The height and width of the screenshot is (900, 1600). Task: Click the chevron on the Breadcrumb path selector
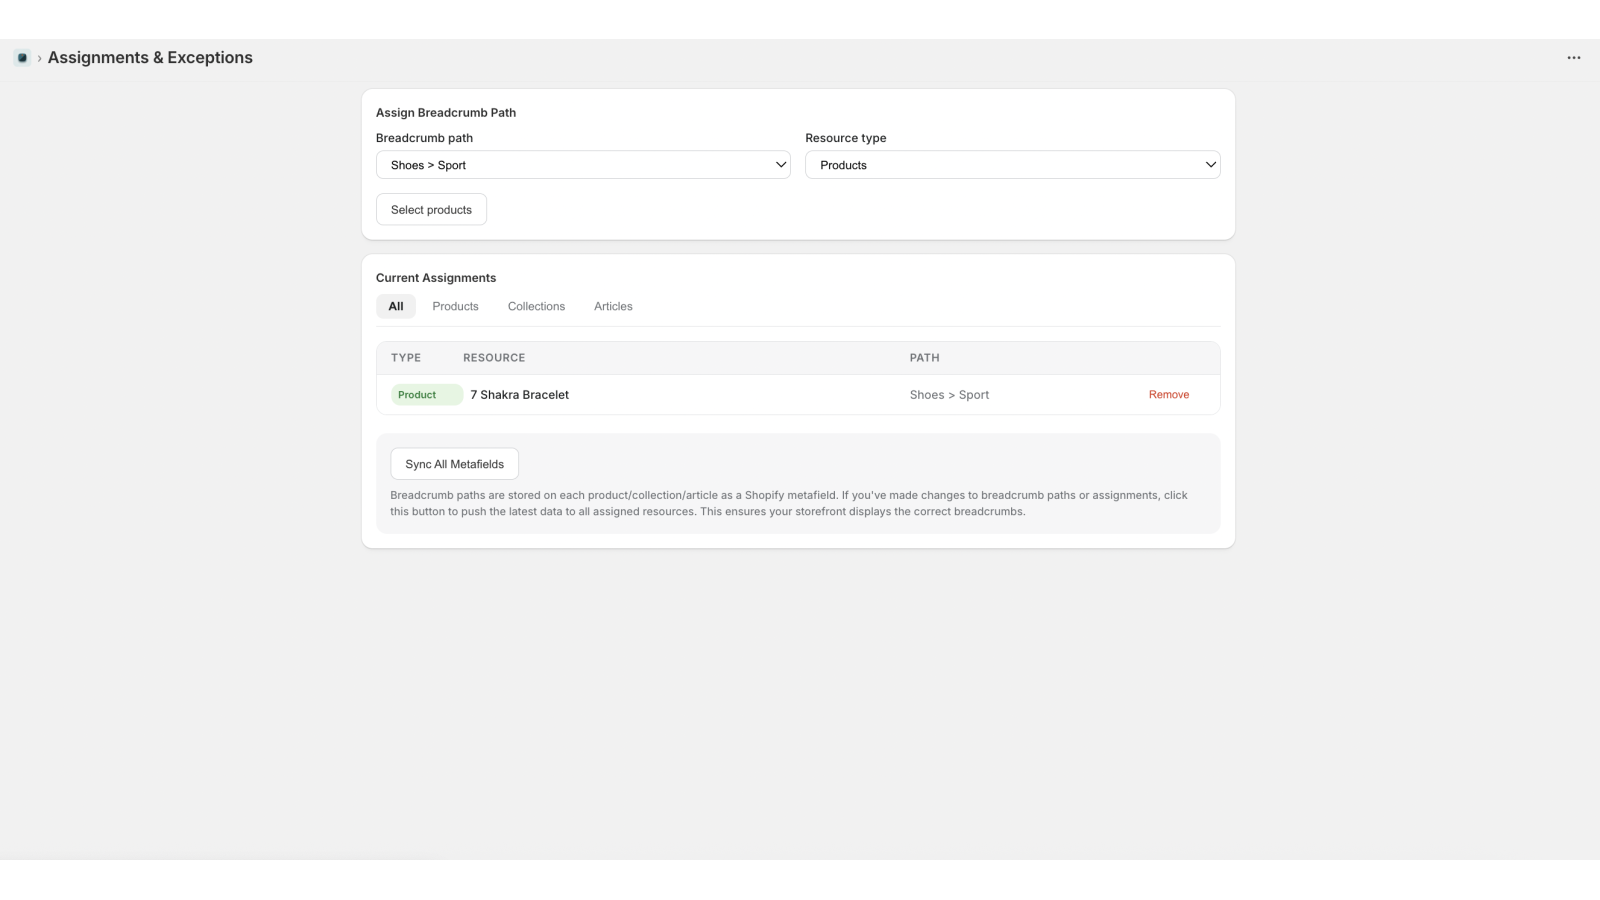[781, 164]
